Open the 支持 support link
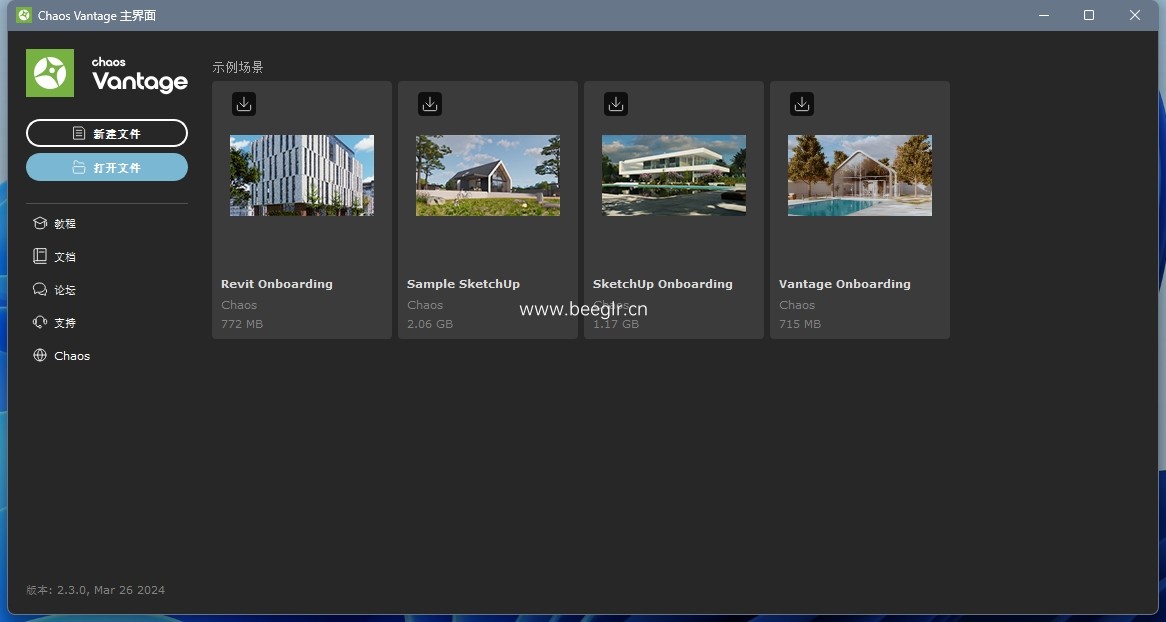 pyautogui.click(x=65, y=323)
